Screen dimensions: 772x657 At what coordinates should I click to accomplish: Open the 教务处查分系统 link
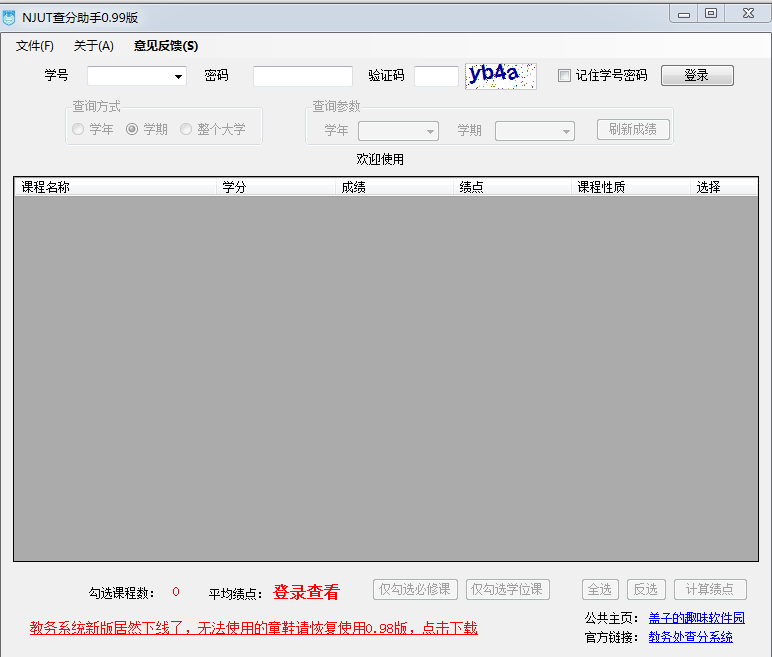(x=690, y=637)
